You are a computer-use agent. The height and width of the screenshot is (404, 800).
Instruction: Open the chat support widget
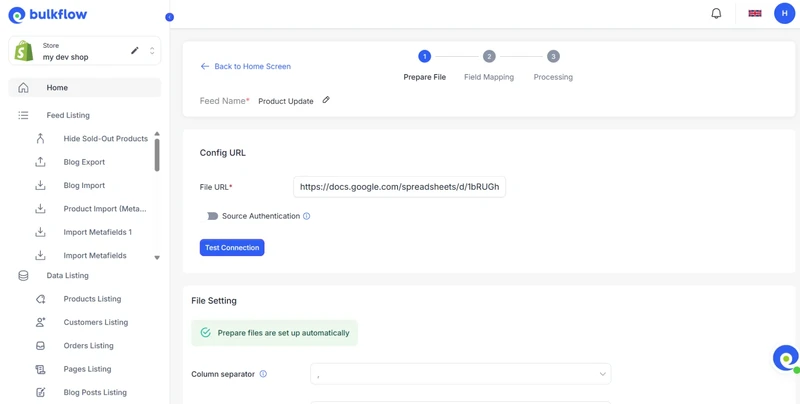click(786, 359)
